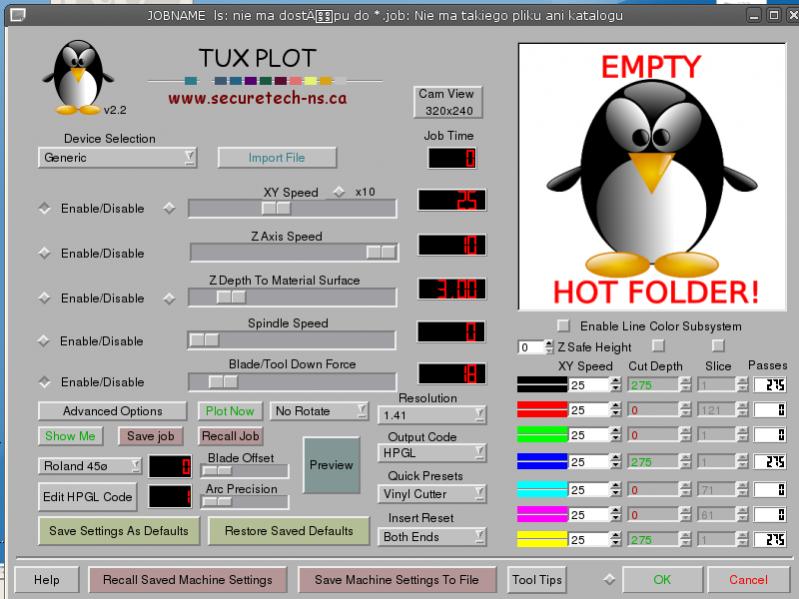Open the No Rotate dropdown
The width and height of the screenshot is (799, 599).
[318, 411]
